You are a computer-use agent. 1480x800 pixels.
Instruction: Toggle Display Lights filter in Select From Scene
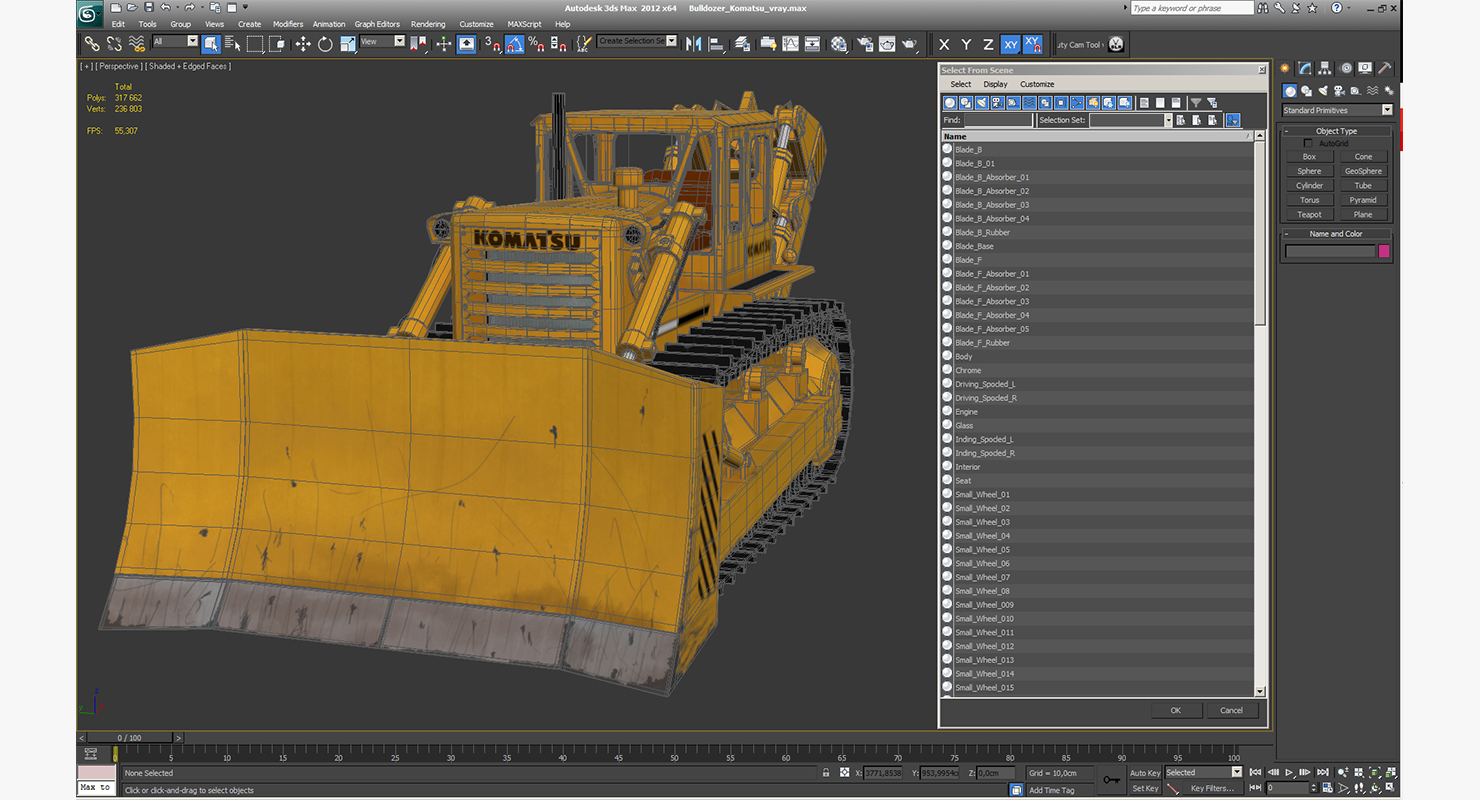982,102
